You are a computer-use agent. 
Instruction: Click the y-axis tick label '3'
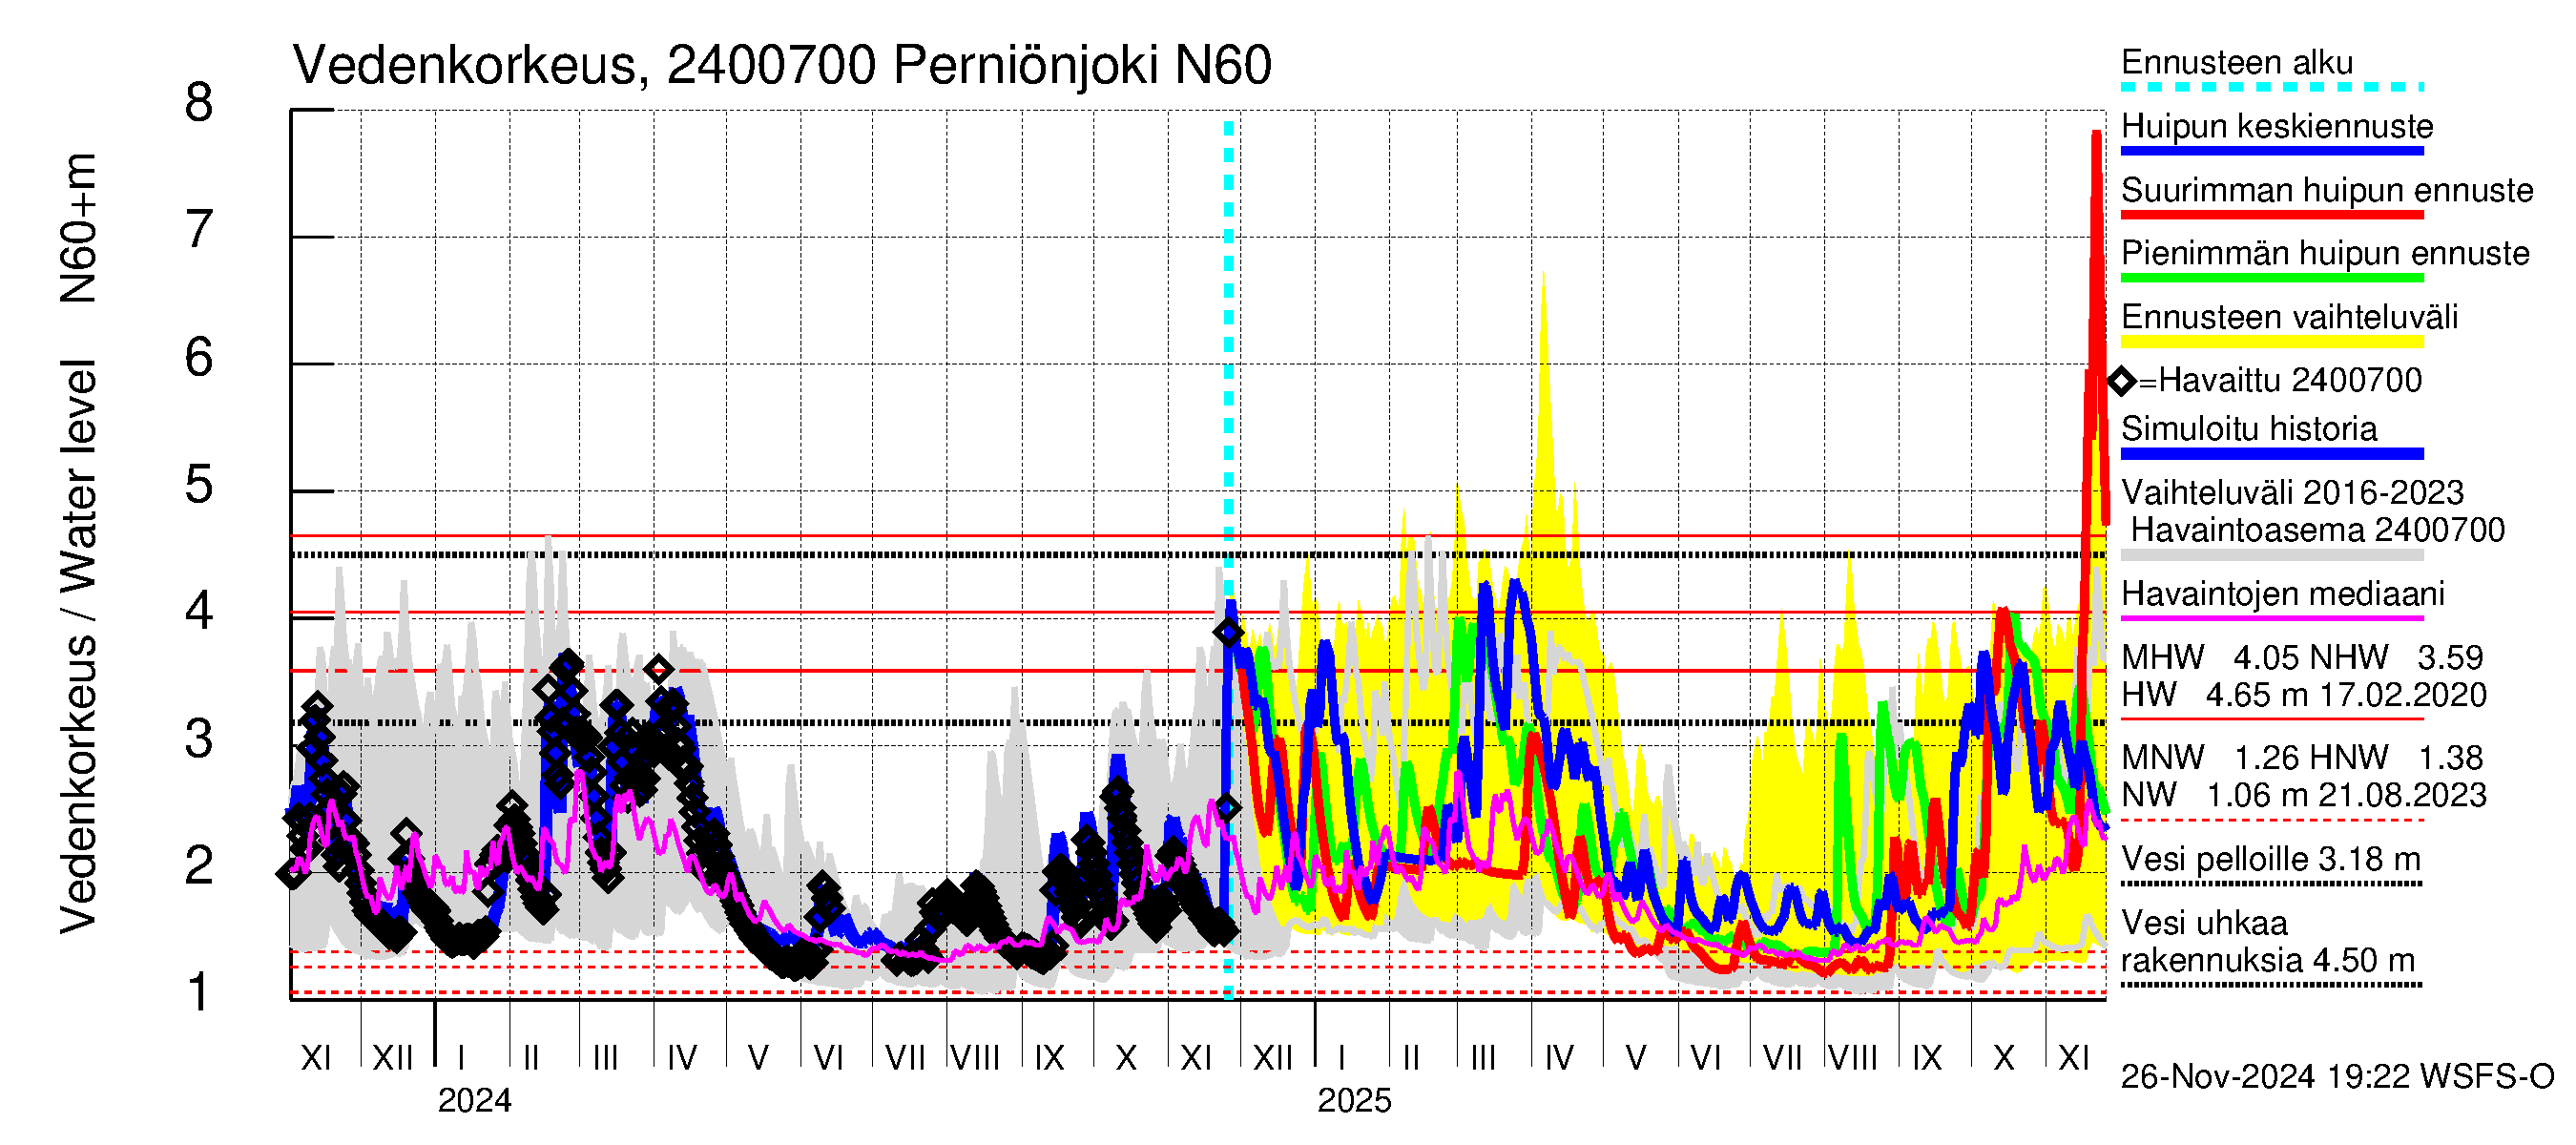point(199,738)
